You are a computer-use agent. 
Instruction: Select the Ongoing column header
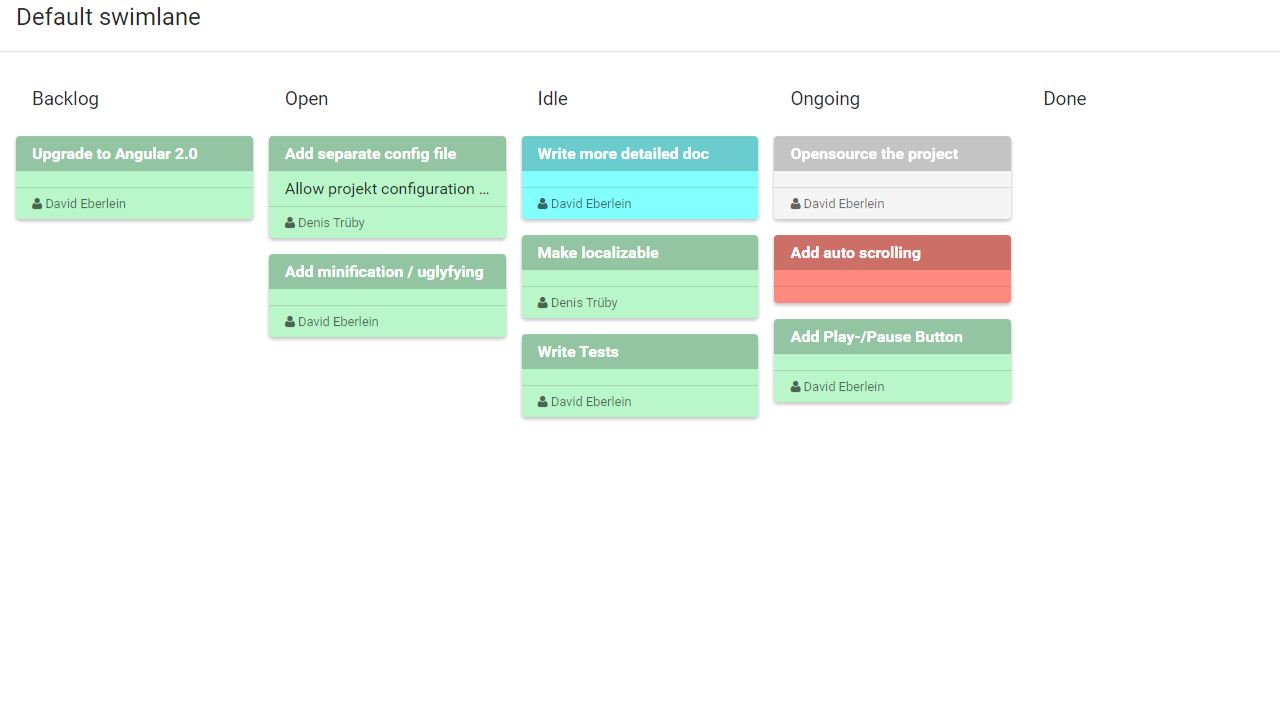click(825, 99)
